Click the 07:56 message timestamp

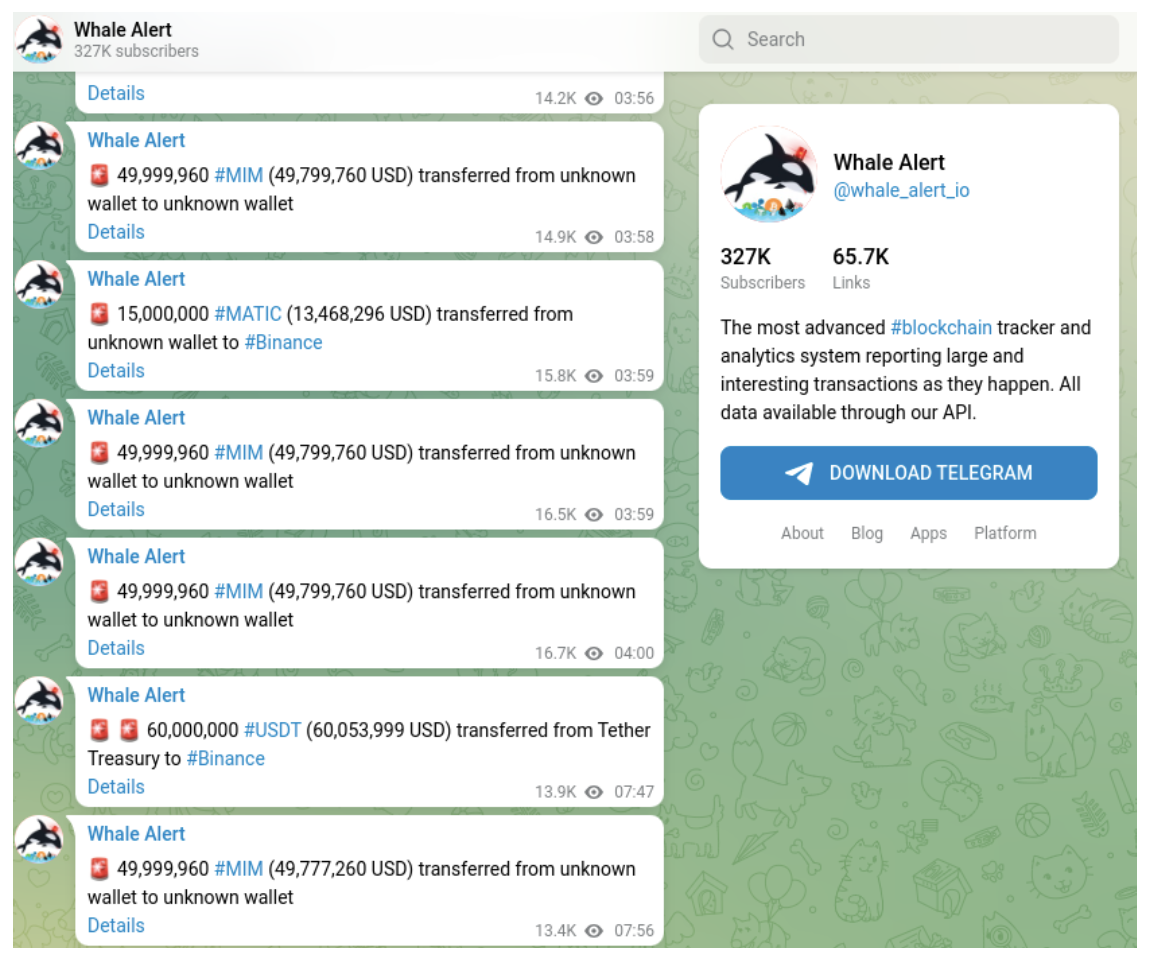coord(634,930)
